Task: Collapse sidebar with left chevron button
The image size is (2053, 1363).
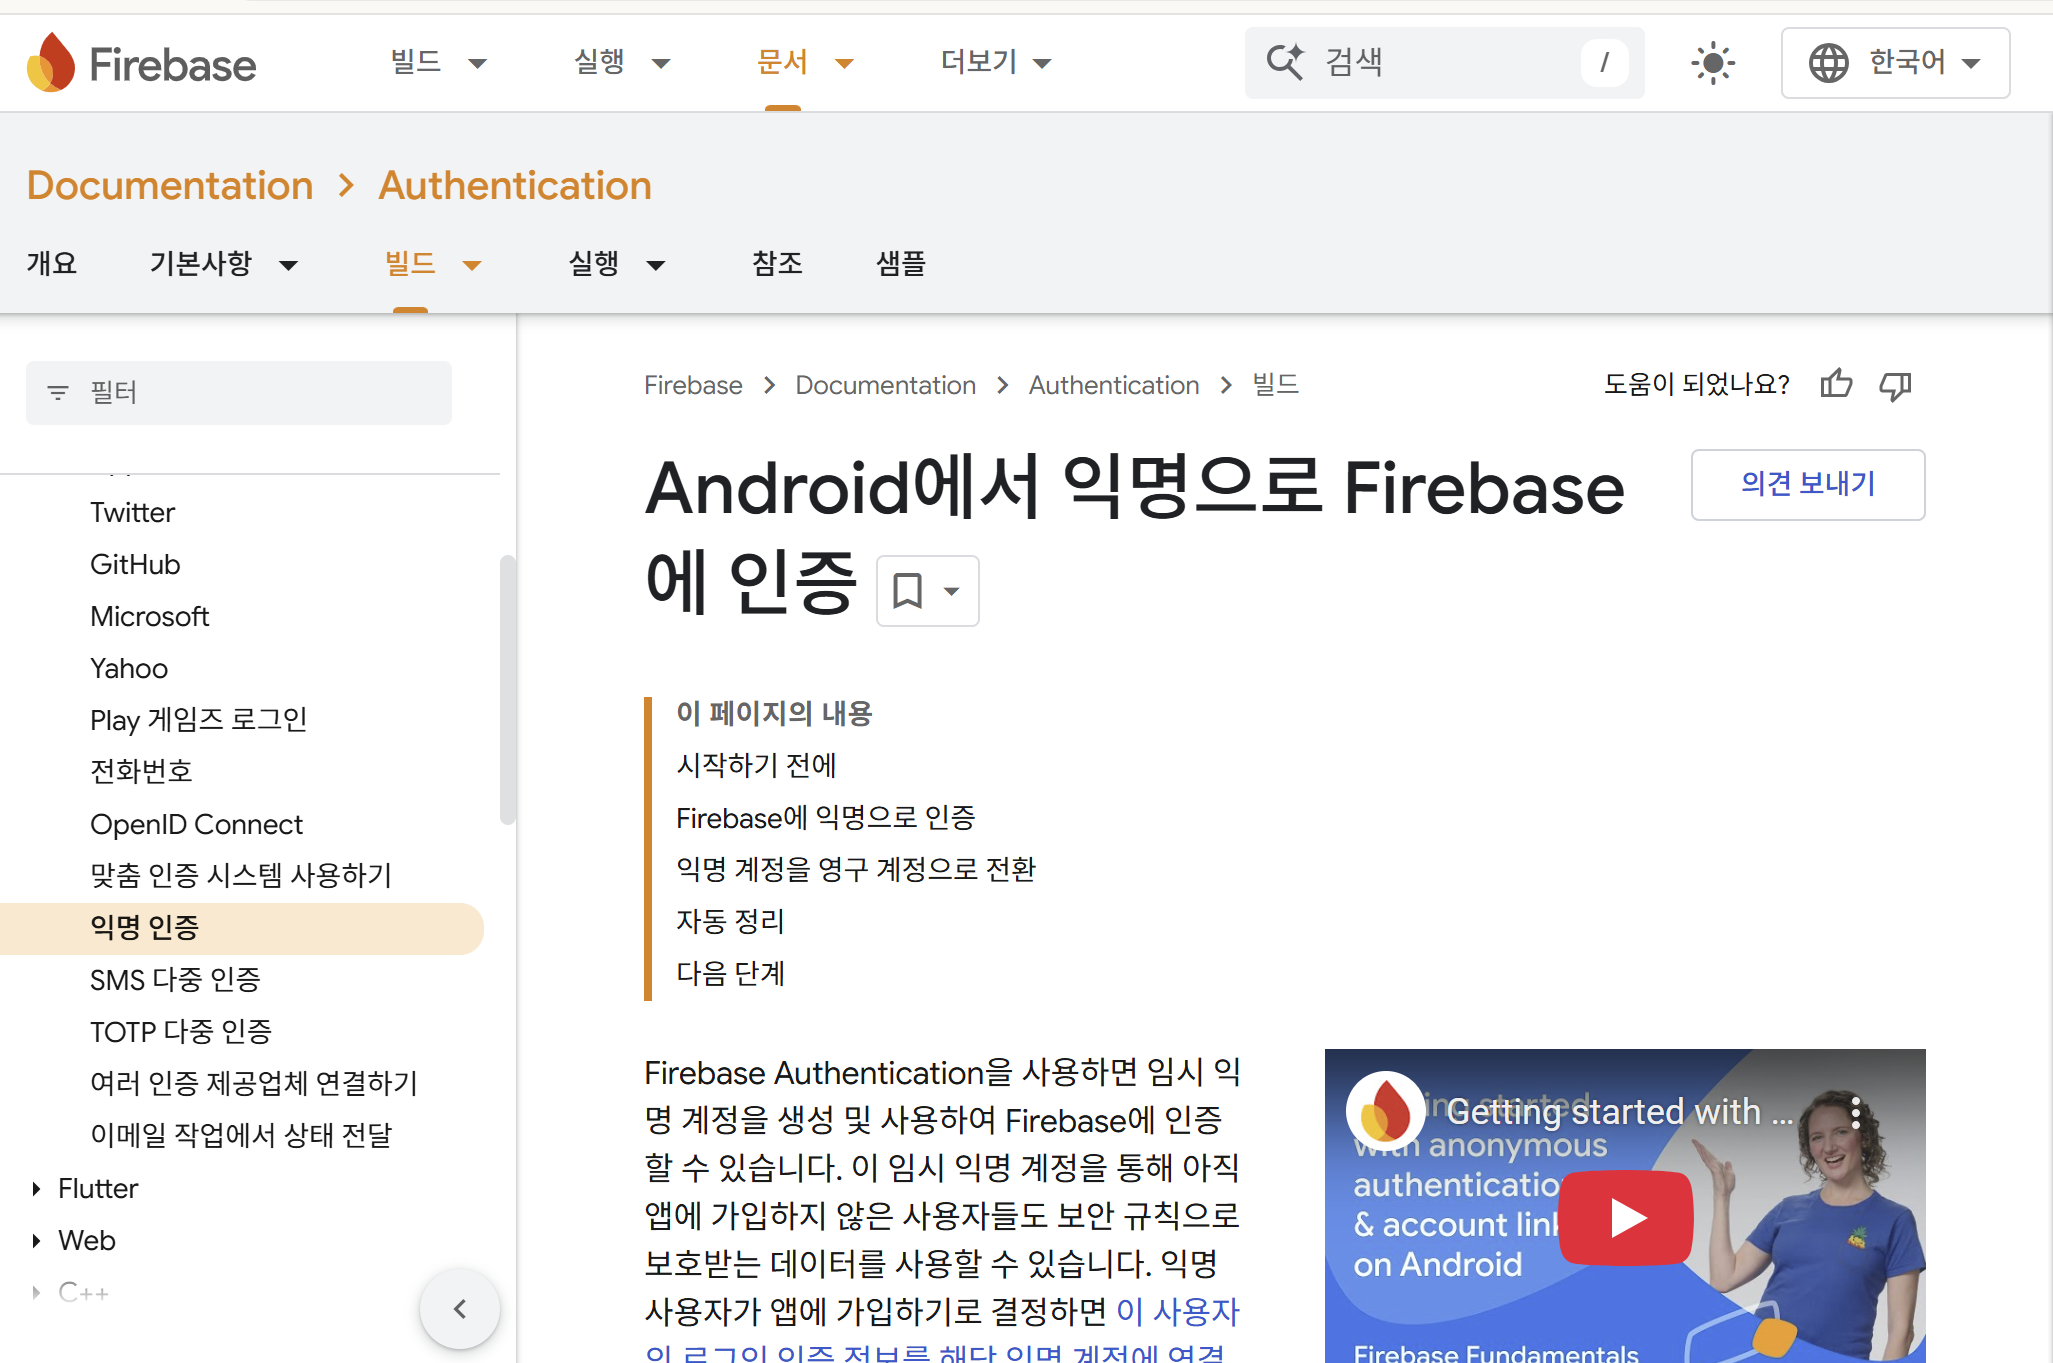Action: (460, 1309)
